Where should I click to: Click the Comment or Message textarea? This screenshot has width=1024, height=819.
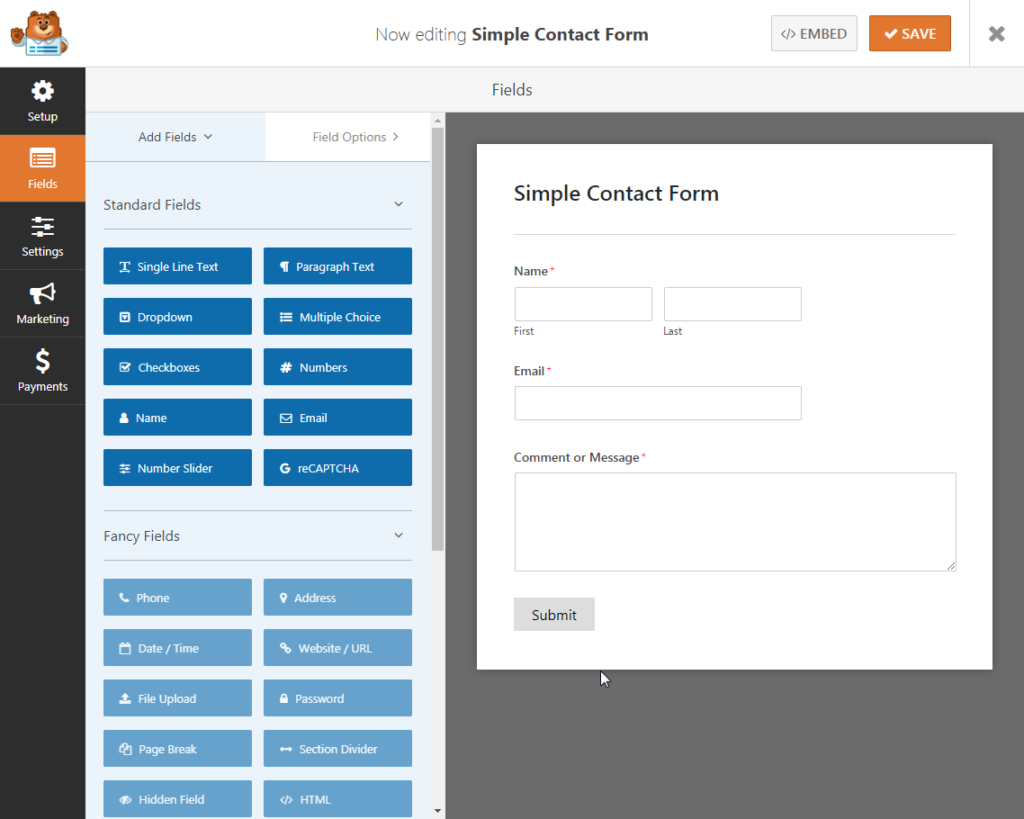[x=735, y=522]
